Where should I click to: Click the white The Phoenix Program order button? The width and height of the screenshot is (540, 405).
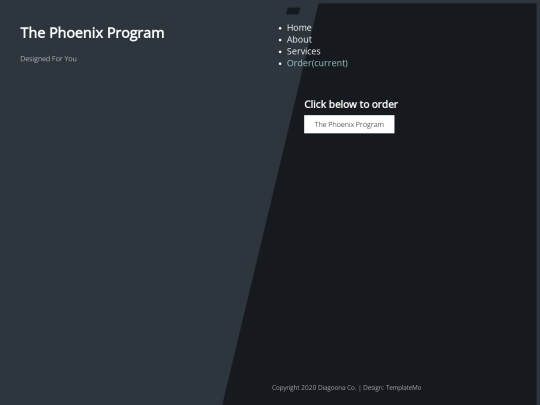(x=349, y=124)
